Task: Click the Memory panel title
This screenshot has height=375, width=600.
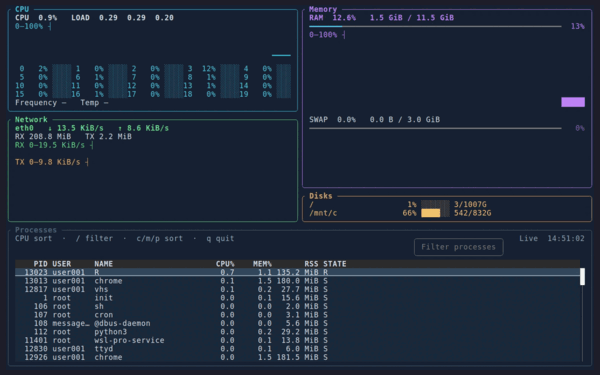Action: coord(323,9)
